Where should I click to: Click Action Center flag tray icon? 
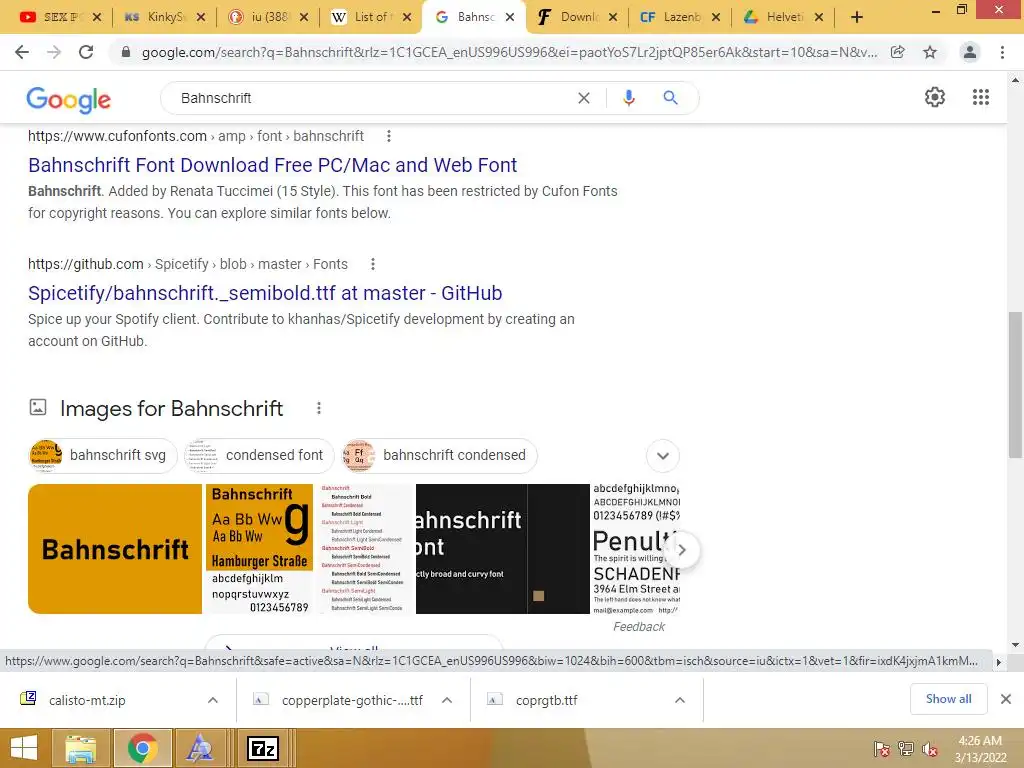[x=882, y=749]
